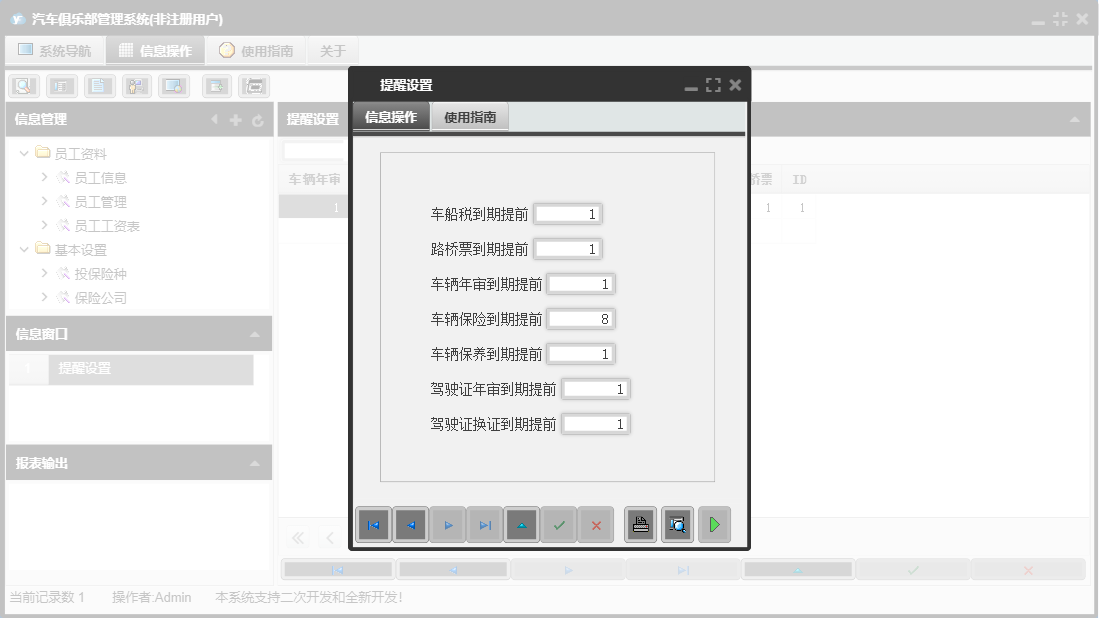This screenshot has width=1099, height=618.
Task: Go to previous record in dialog navigator
Action: click(x=411, y=525)
